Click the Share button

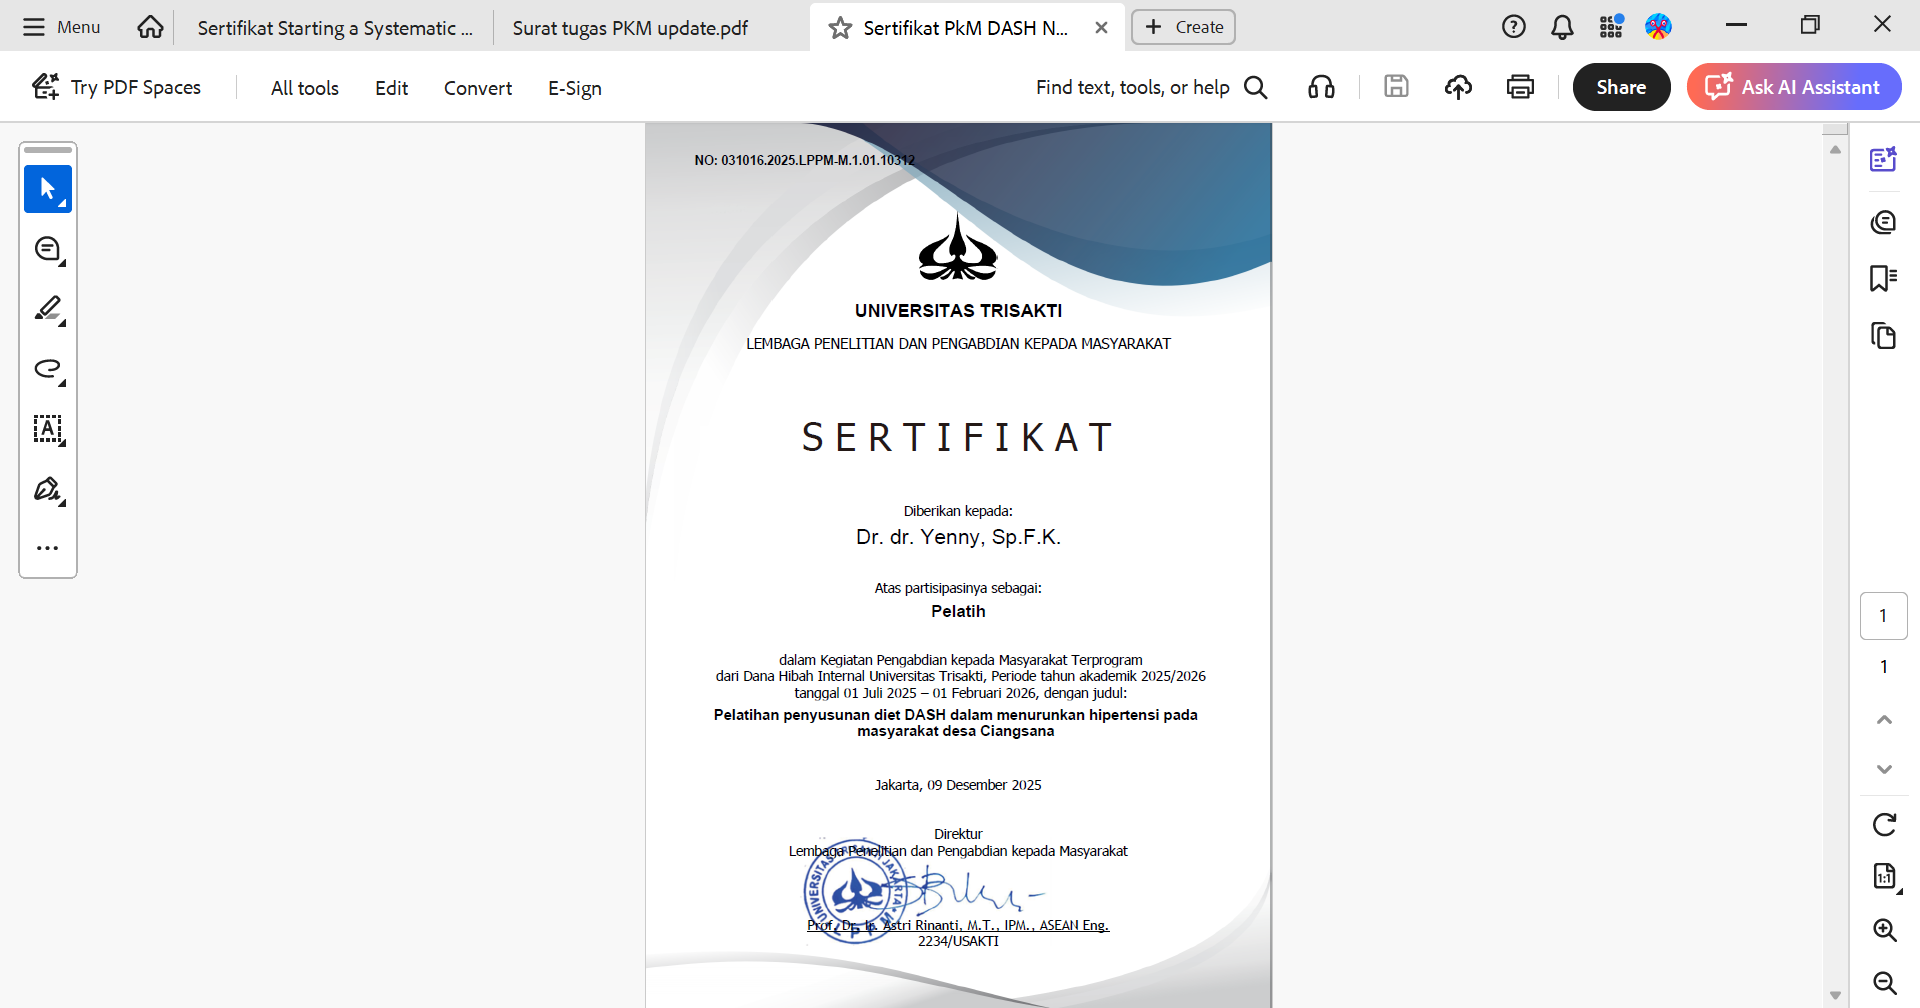(x=1620, y=87)
